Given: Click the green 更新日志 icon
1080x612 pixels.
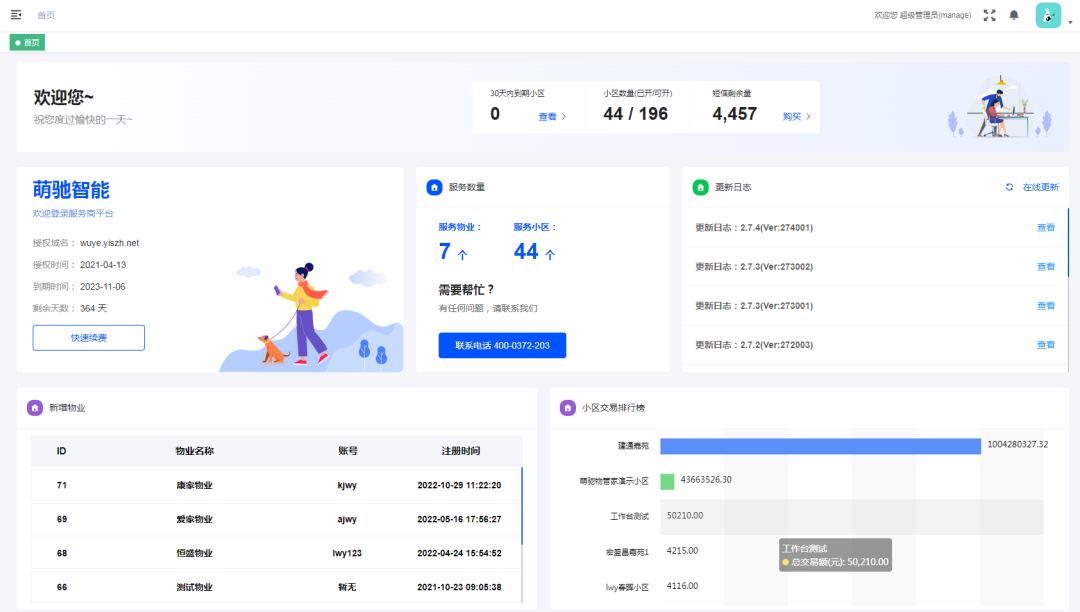Looking at the screenshot, I should coord(700,187).
